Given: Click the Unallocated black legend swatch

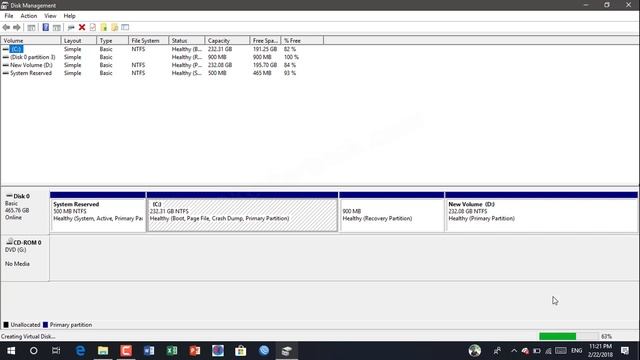Looking at the screenshot, I should pos(6,325).
